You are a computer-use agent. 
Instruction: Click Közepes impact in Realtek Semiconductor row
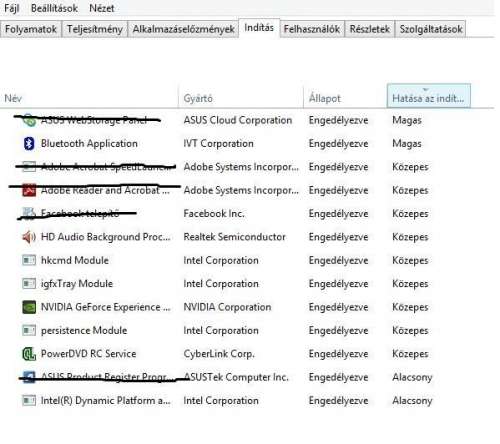[x=410, y=237]
